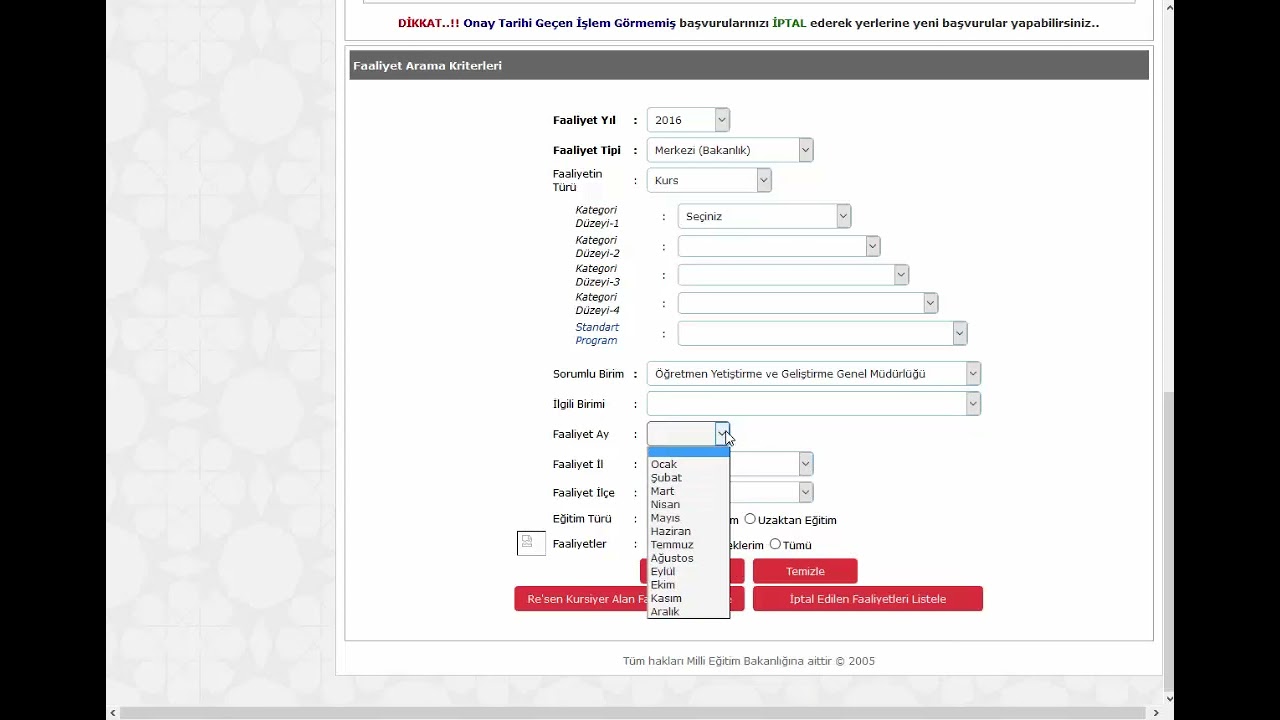Screen dimensions: 1280x720
Task: Click İptal Edilen Faaliyetleri Listele button
Action: pos(868,599)
